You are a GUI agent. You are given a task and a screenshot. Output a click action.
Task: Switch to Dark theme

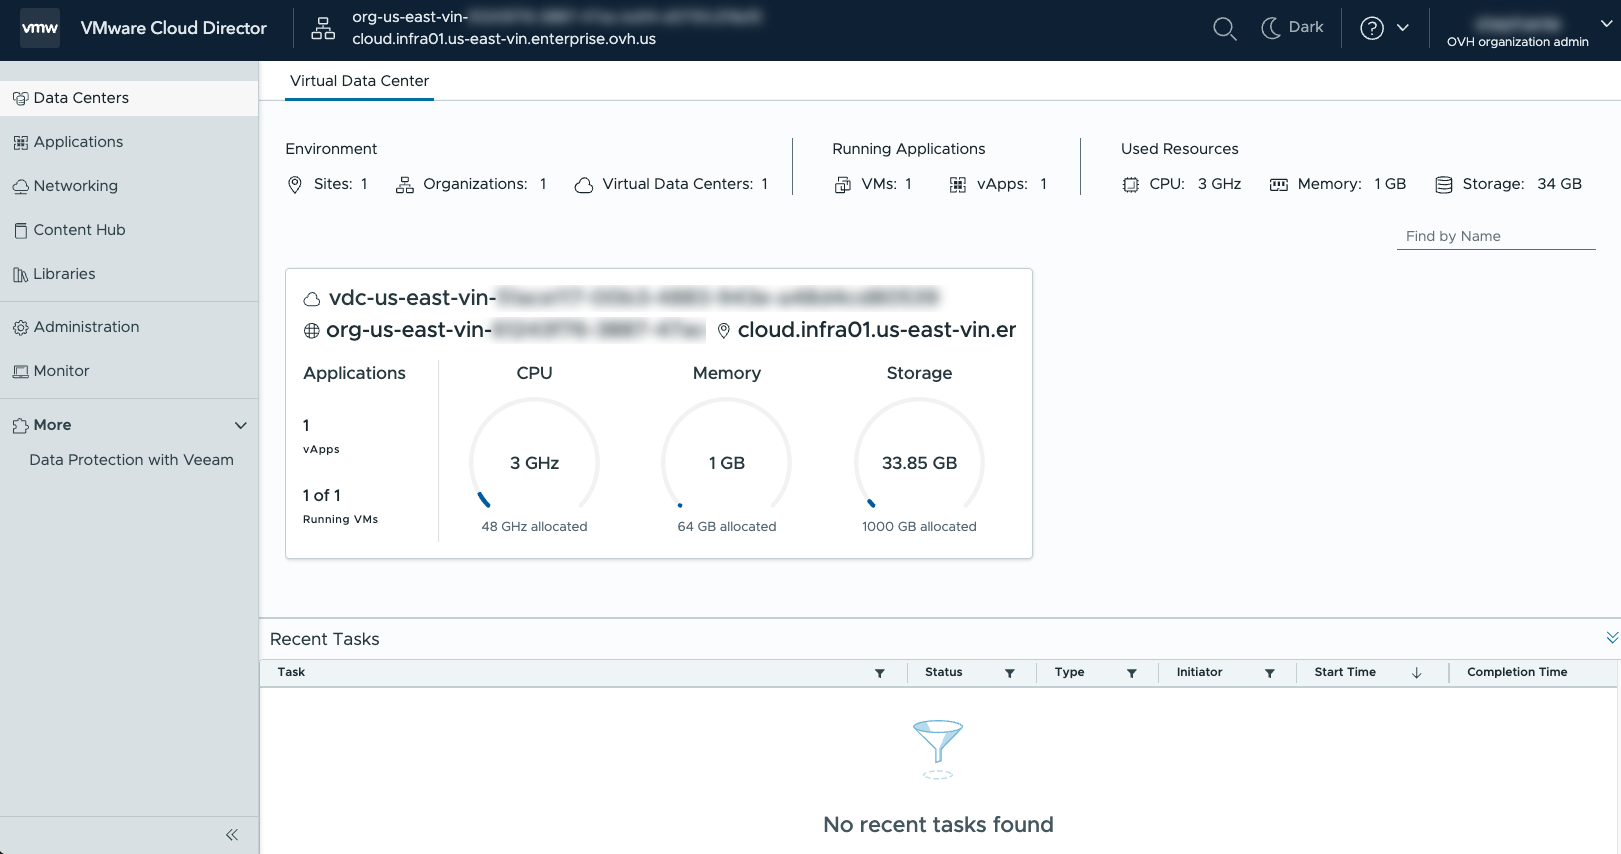(x=1292, y=28)
